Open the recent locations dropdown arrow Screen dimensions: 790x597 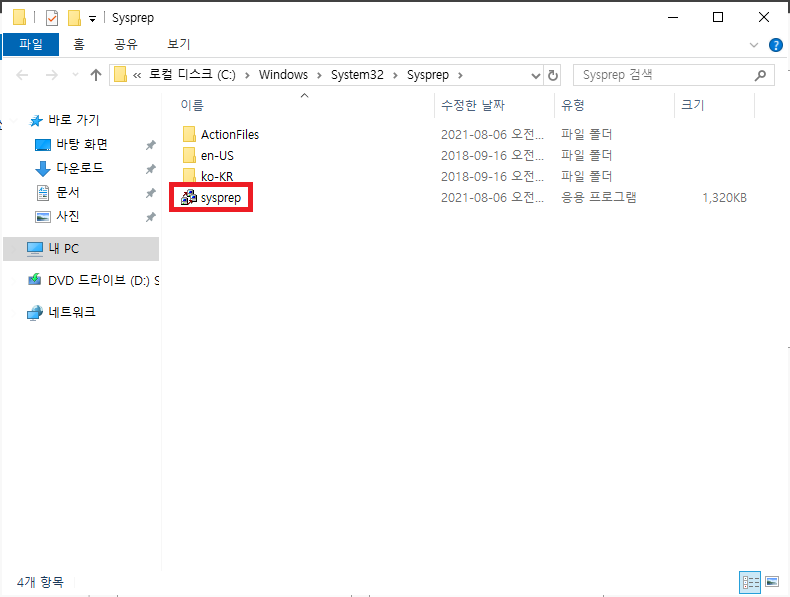[x=75, y=75]
